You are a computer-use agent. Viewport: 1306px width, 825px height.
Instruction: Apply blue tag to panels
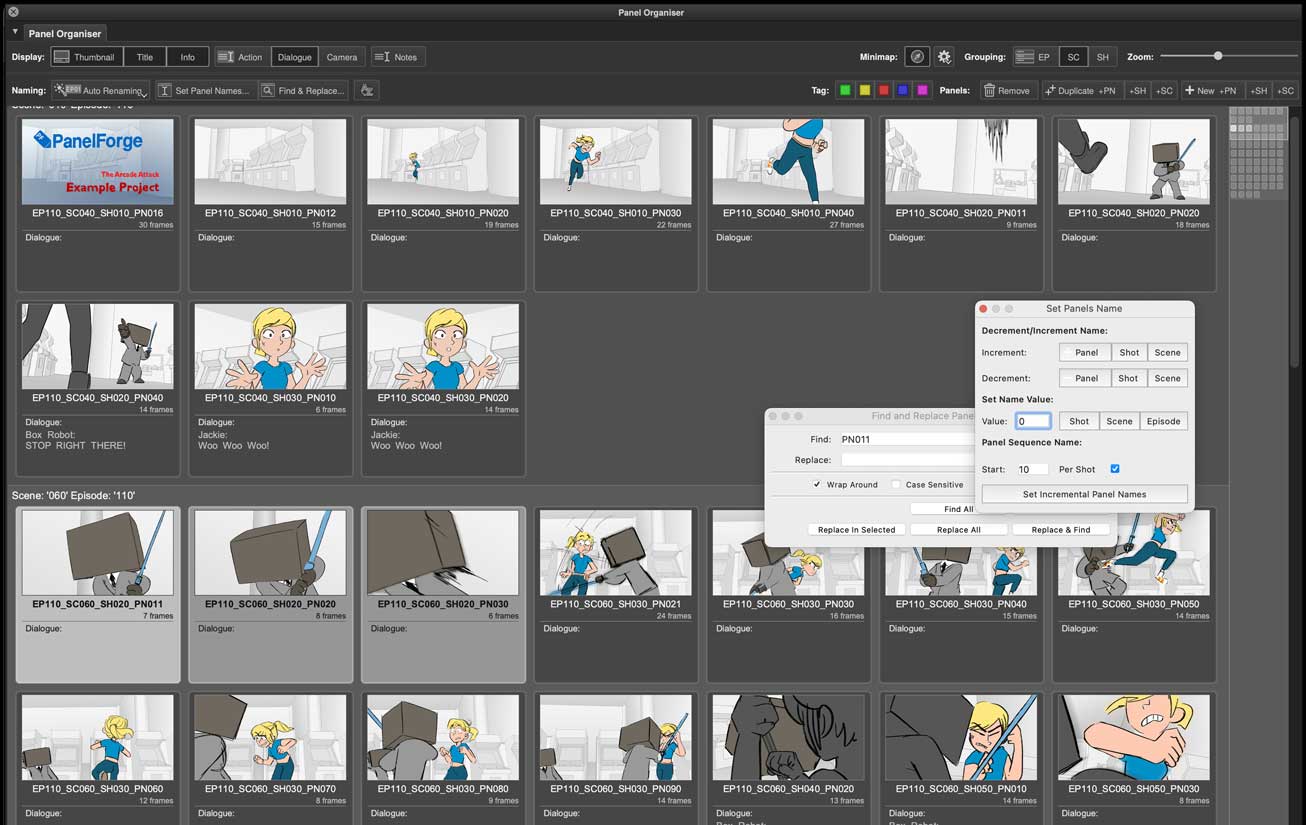903,90
